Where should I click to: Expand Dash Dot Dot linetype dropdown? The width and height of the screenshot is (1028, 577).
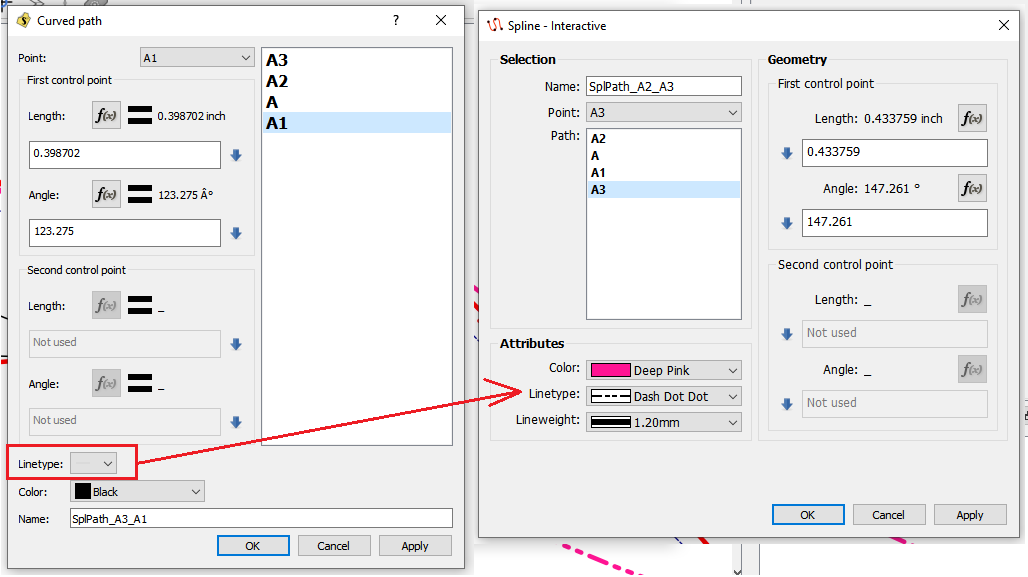pos(663,396)
